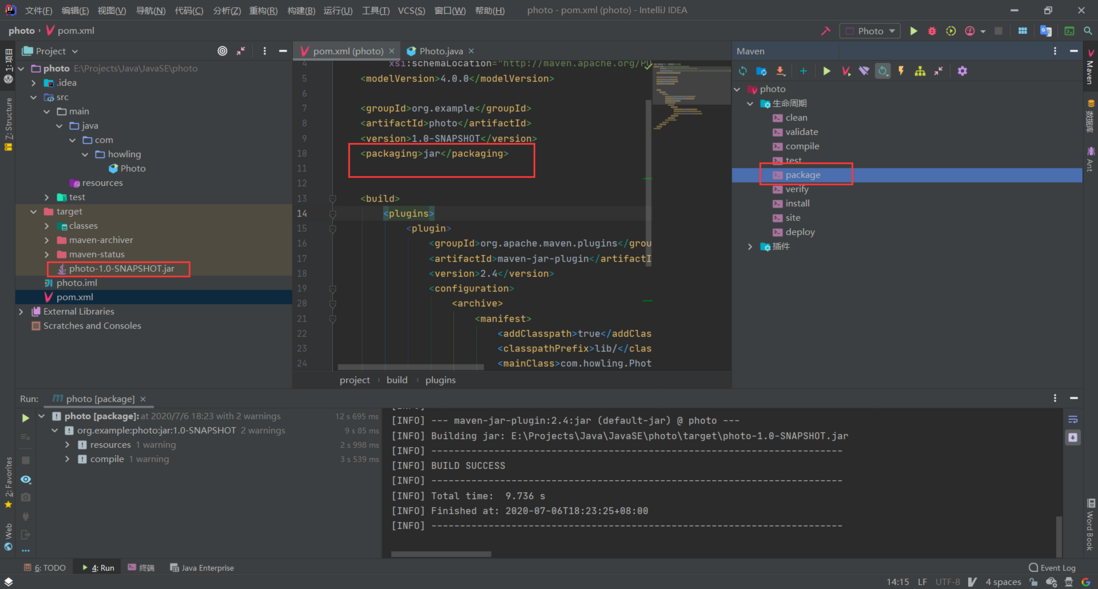Viewport: 1098px width, 589px height.
Task: Click the Run console vertical scrollbar
Action: [1058, 536]
